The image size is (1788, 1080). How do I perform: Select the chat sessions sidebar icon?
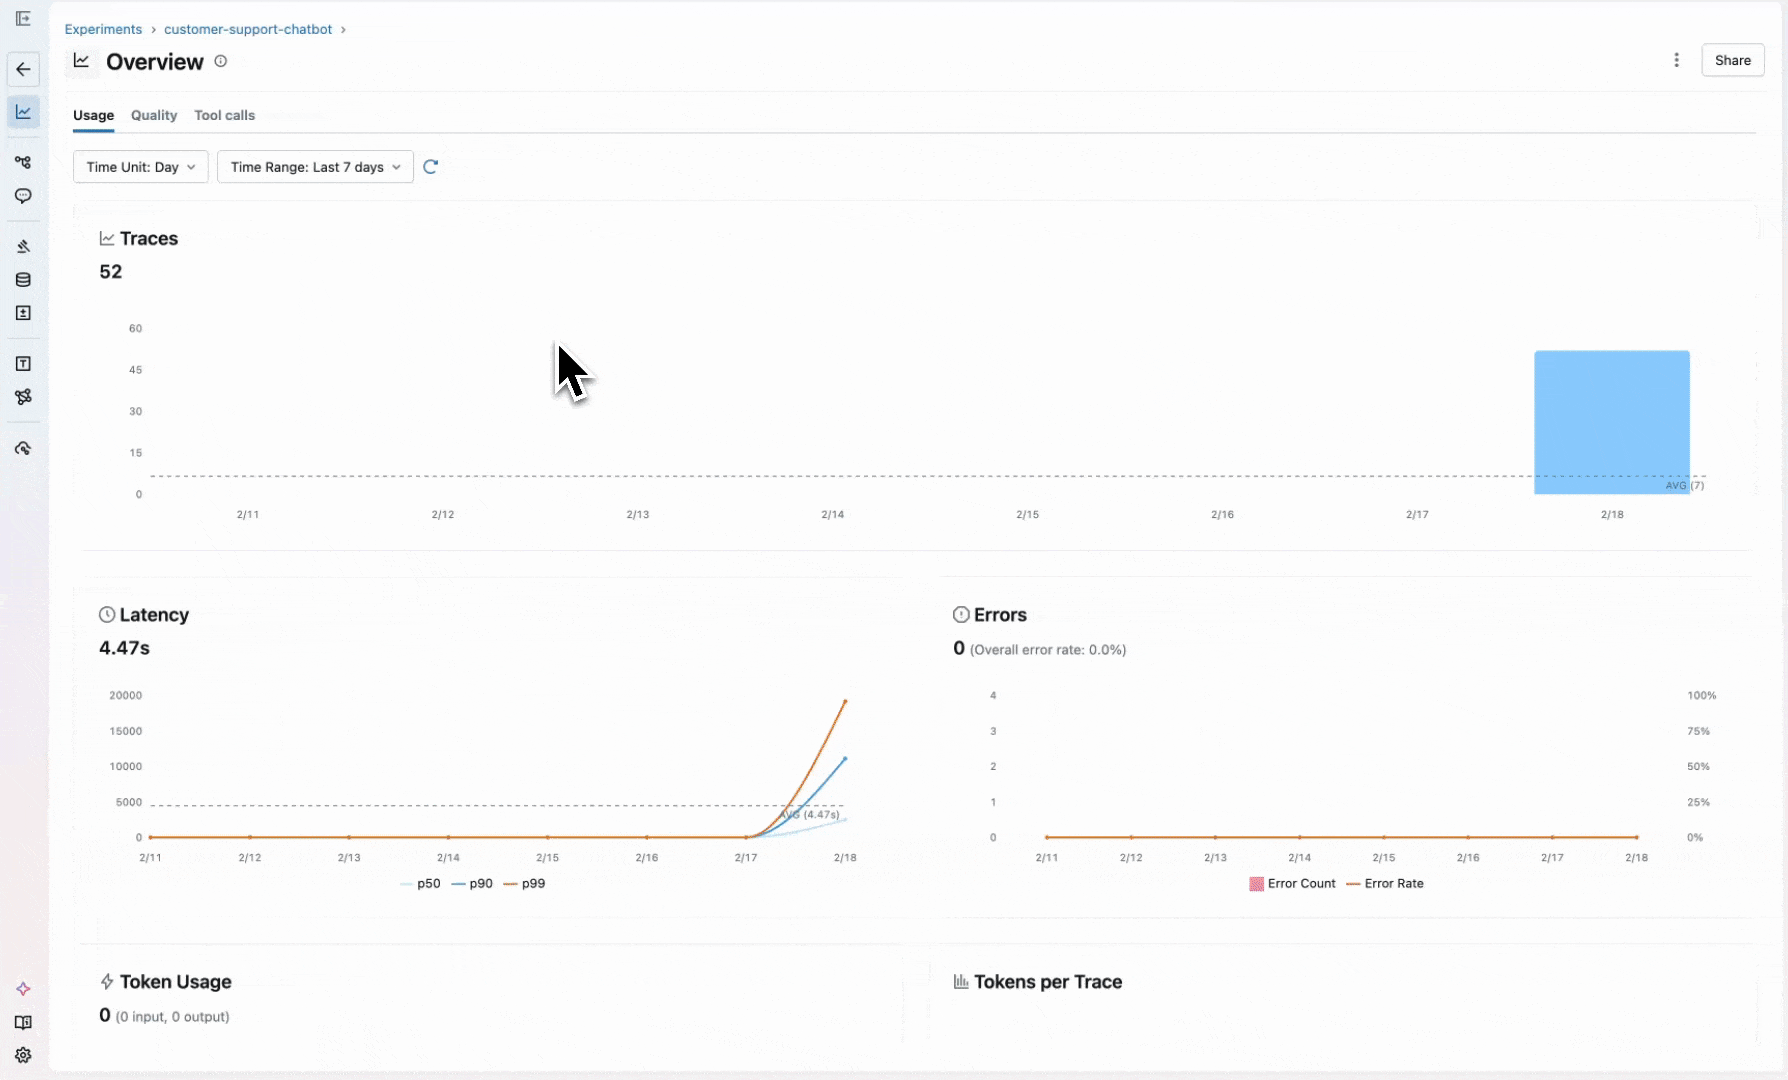point(23,196)
